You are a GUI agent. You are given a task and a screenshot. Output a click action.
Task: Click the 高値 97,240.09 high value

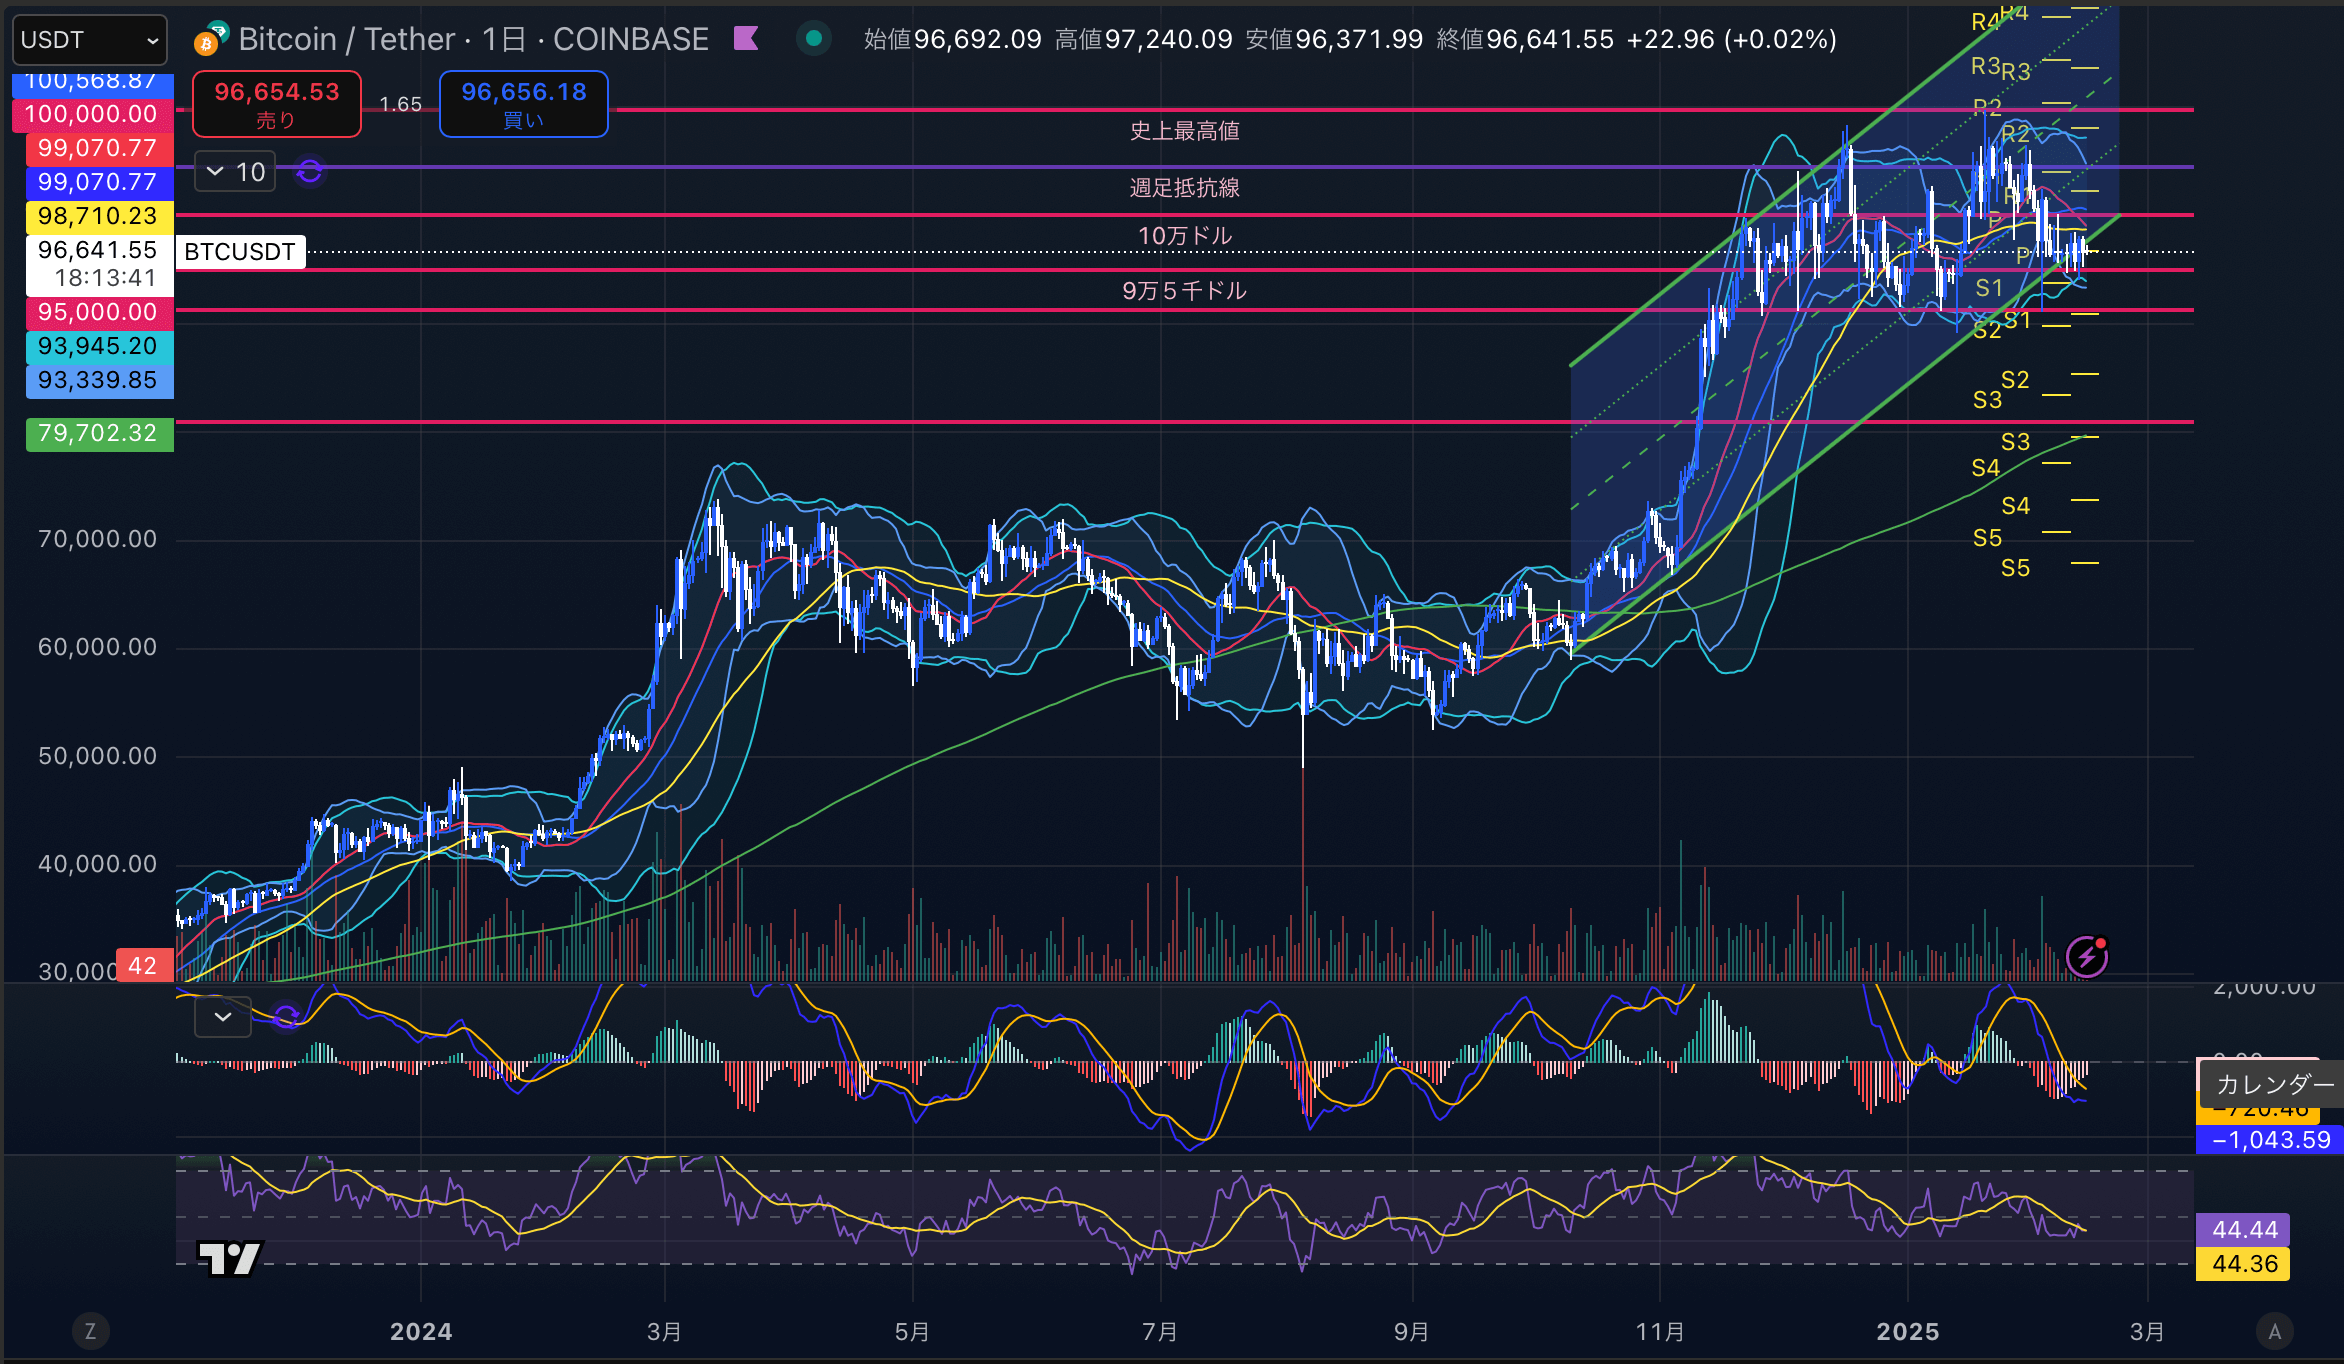pos(1144,40)
